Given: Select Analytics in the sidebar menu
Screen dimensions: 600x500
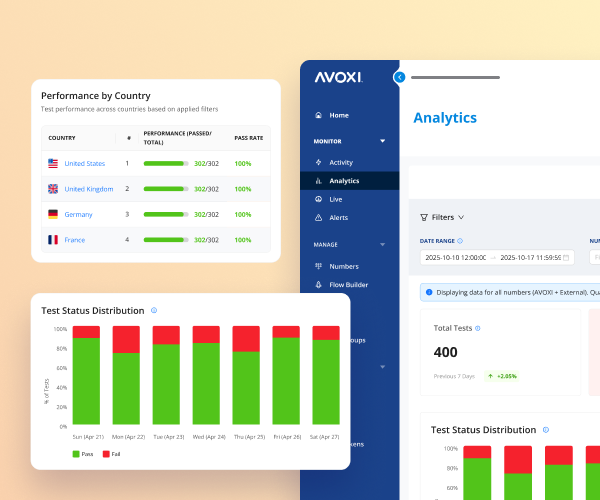Looking at the screenshot, I should click(x=344, y=181).
